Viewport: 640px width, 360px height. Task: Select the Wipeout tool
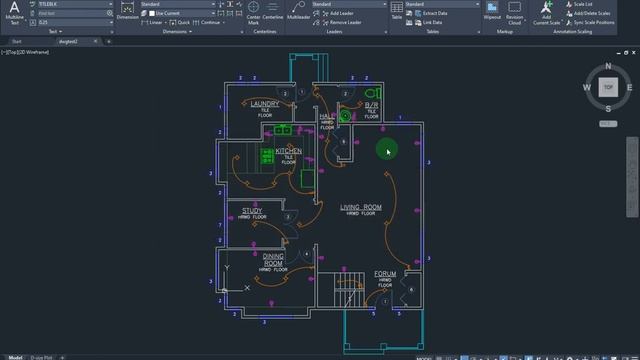coord(492,11)
